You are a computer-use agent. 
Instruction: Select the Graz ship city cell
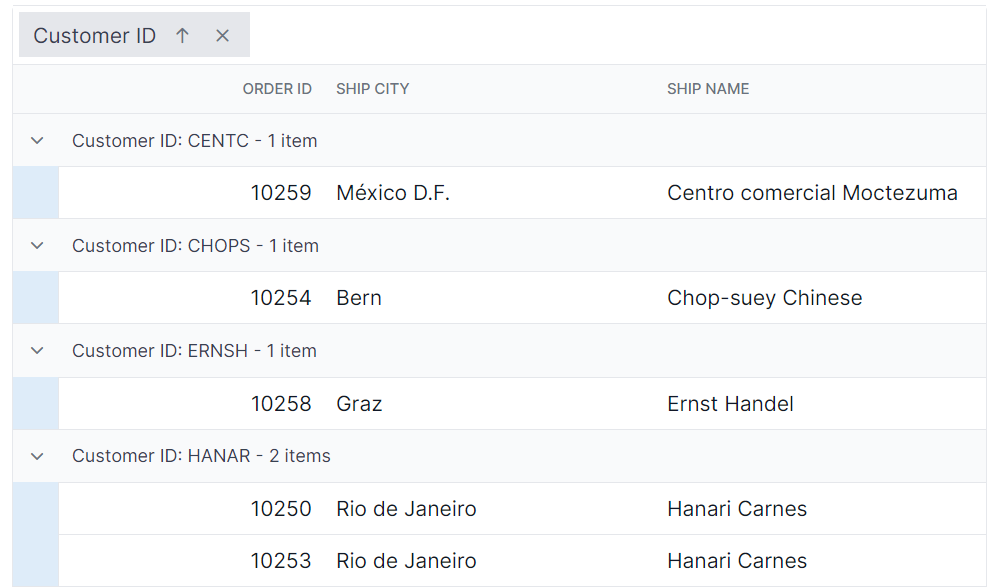pos(359,404)
